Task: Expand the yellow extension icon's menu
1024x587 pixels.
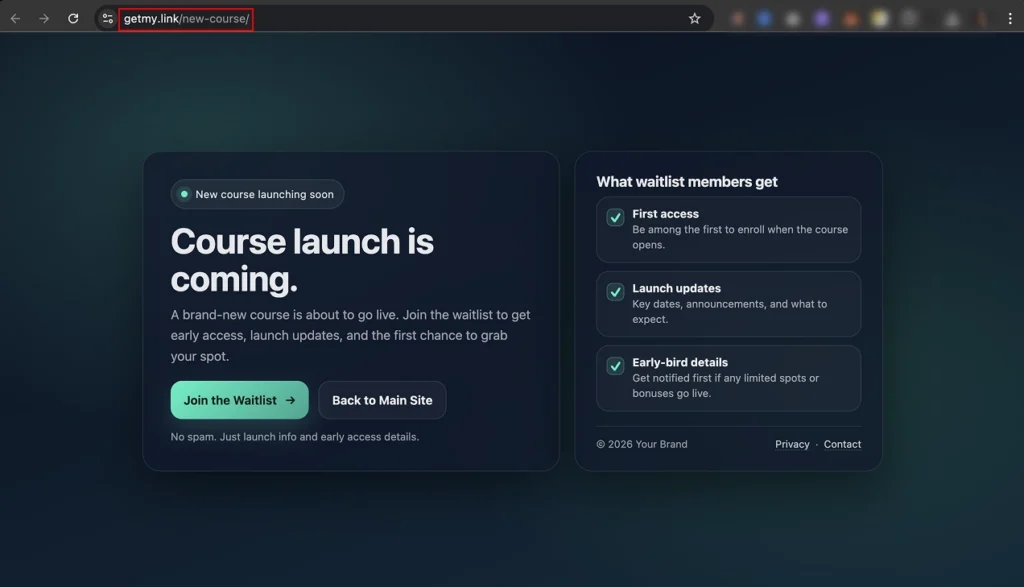Action: (x=877, y=17)
